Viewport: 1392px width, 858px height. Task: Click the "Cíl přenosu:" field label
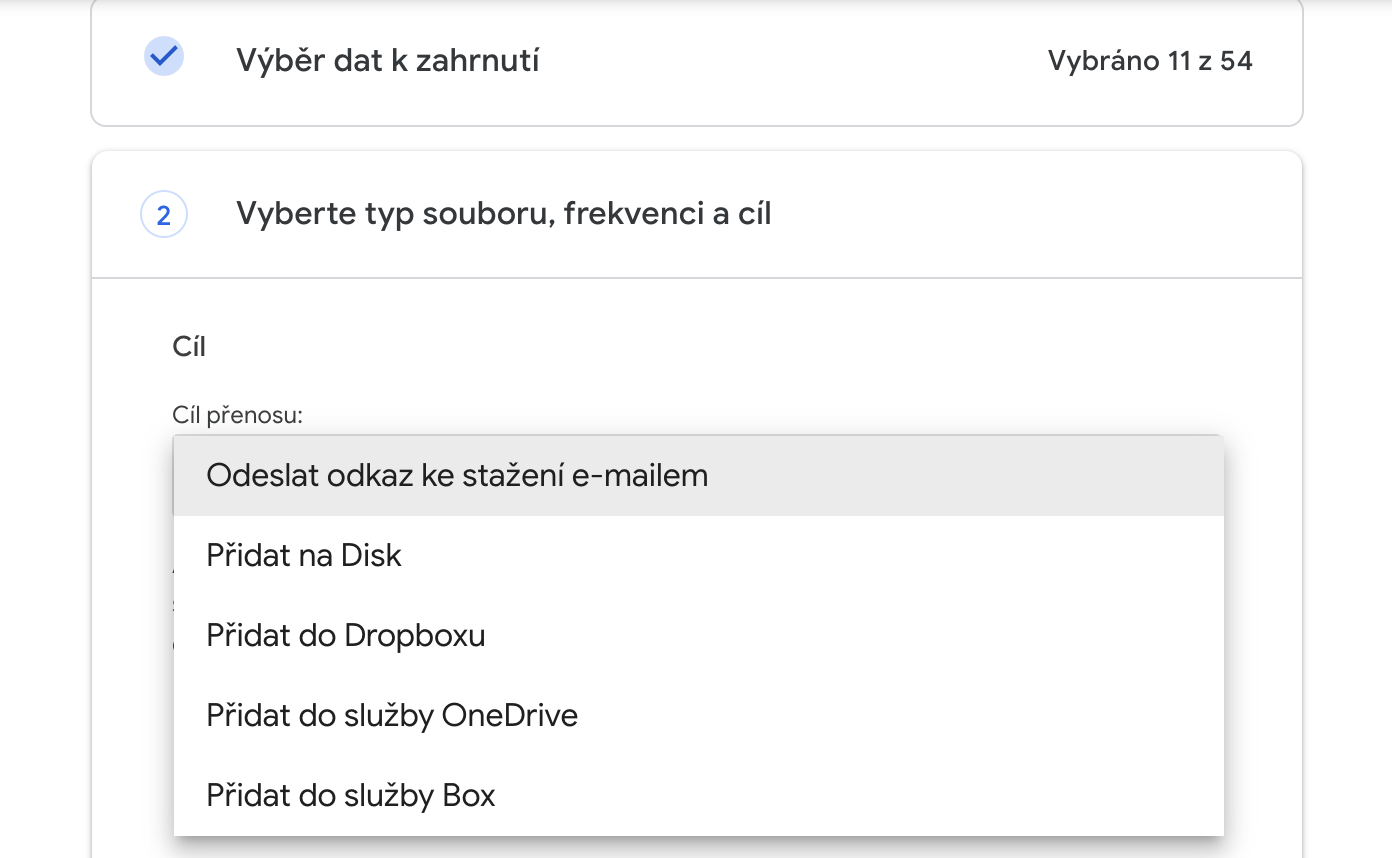click(237, 414)
